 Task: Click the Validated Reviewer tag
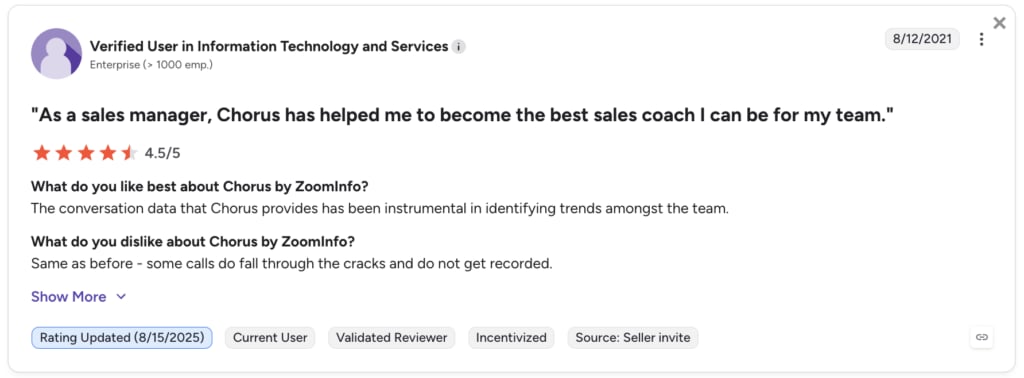pyautogui.click(x=392, y=338)
